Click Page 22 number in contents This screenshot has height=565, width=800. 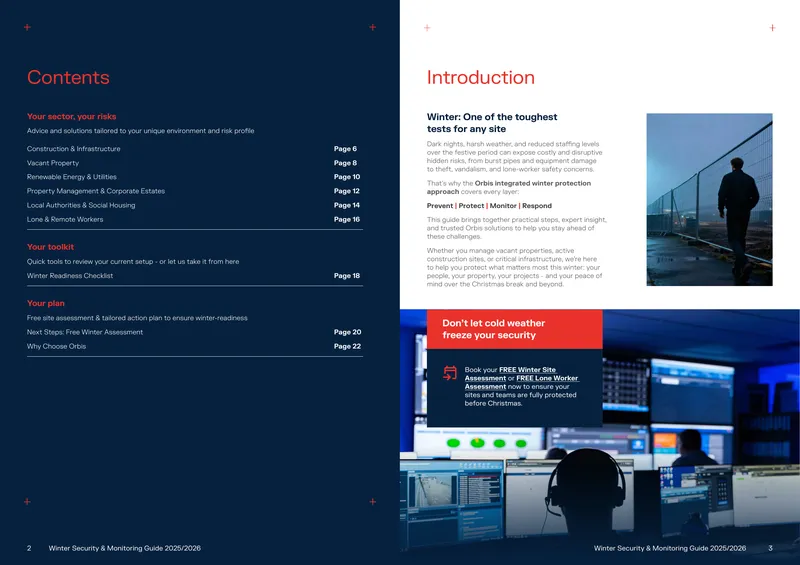(347, 347)
